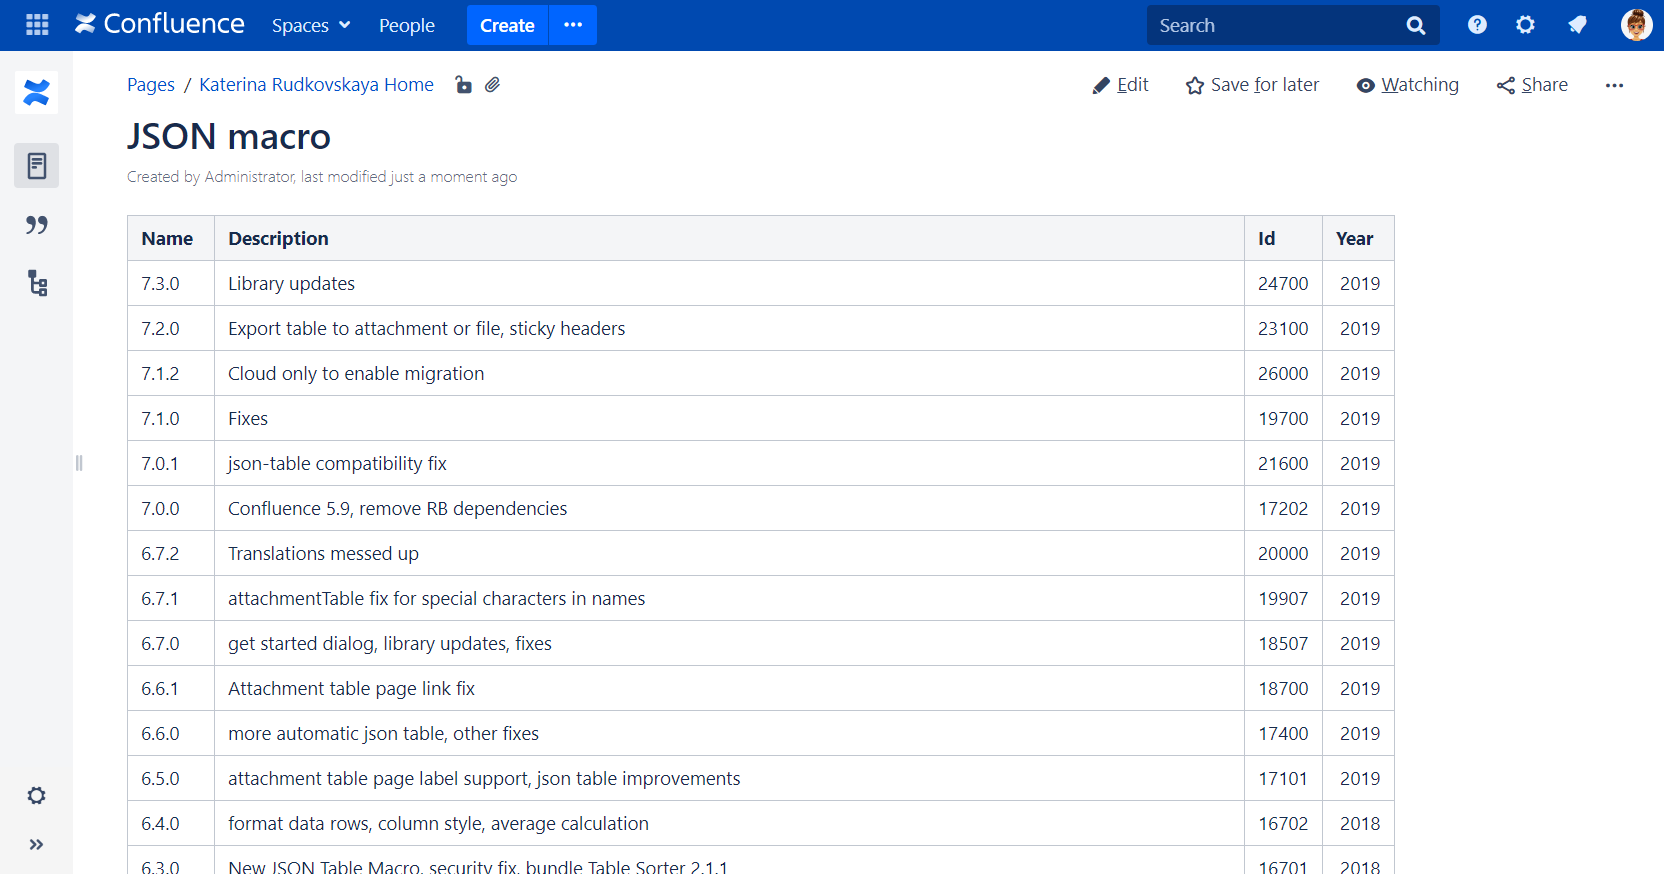
Task: Toggle Watching for this page
Action: tap(1407, 85)
